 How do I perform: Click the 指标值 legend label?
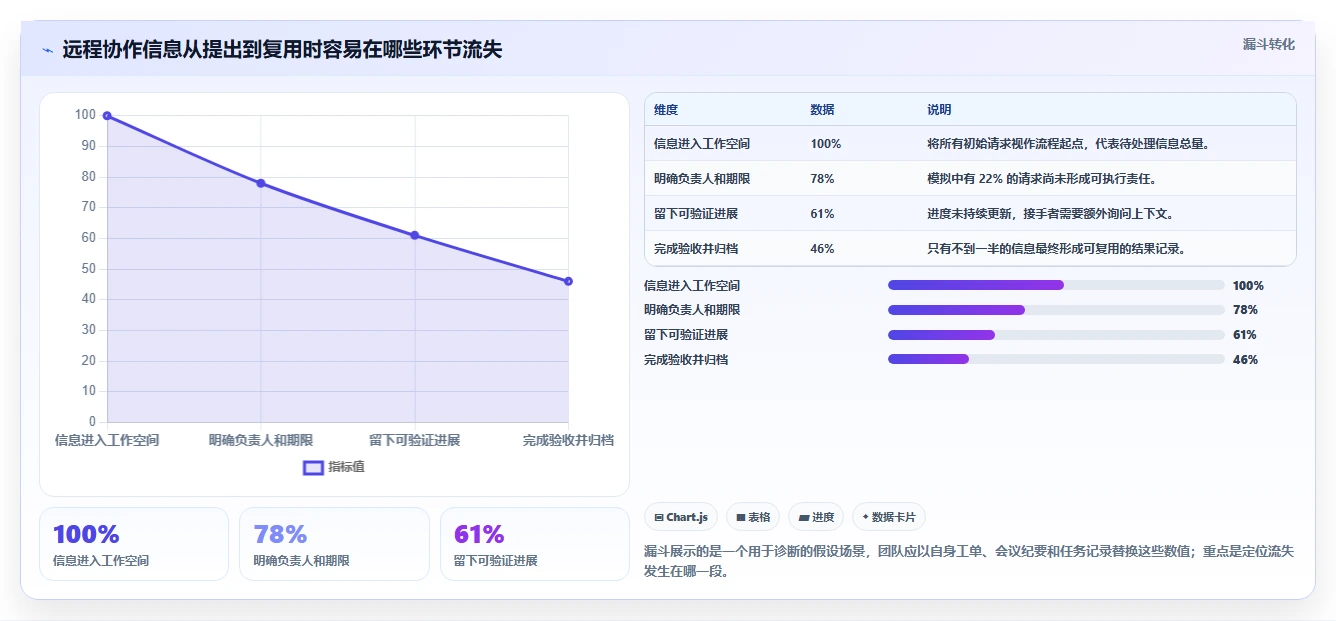[346, 467]
